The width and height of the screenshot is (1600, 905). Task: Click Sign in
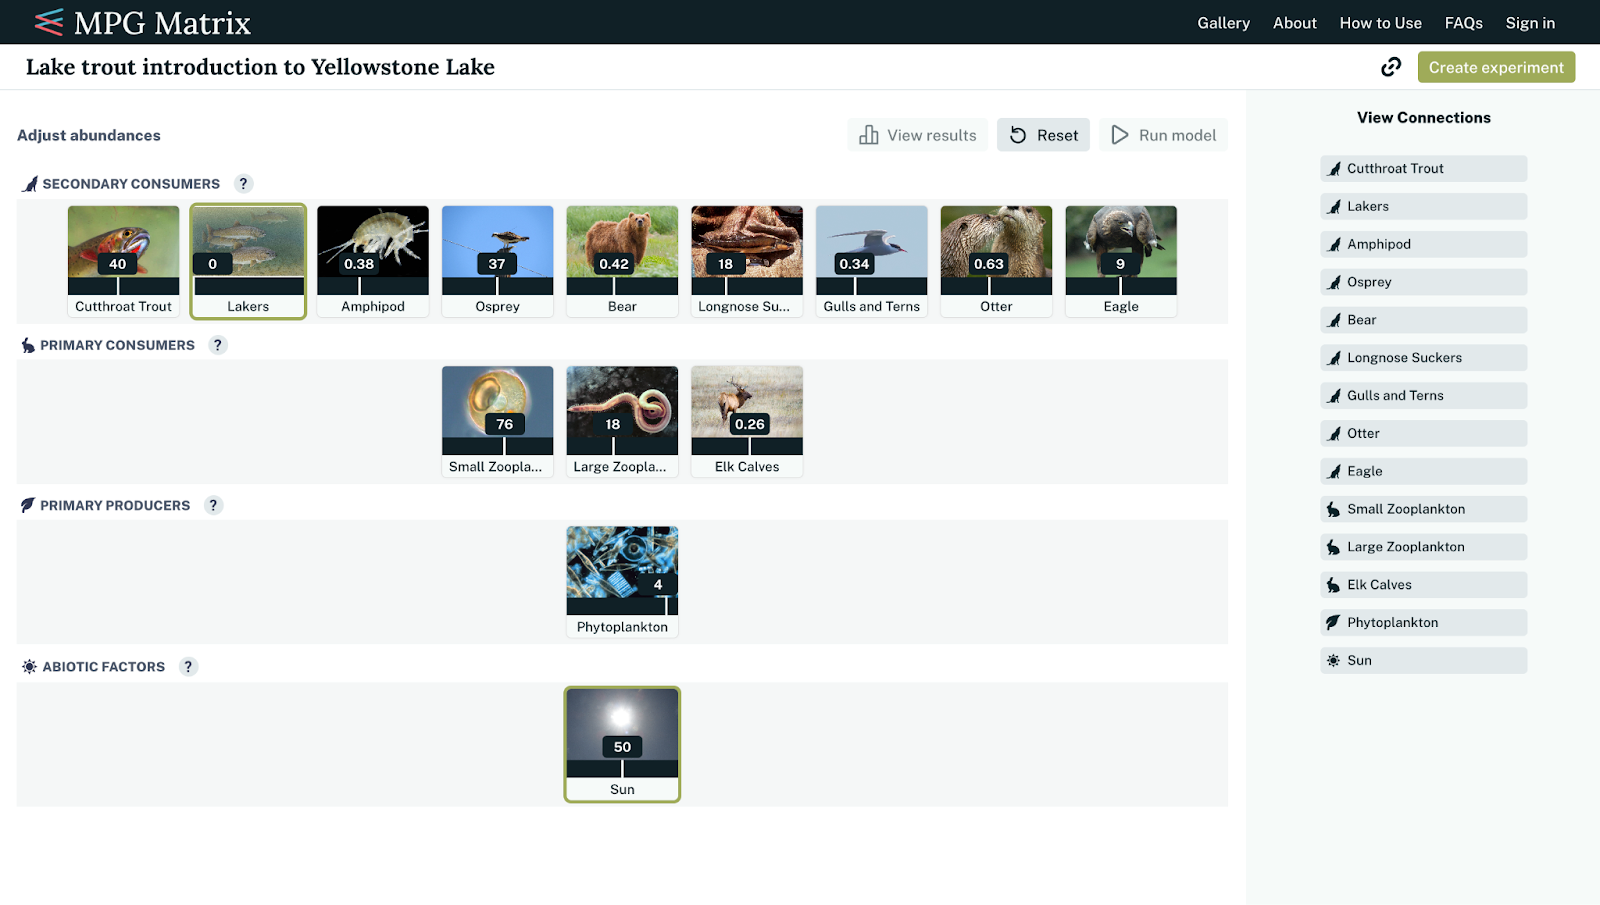pos(1530,23)
